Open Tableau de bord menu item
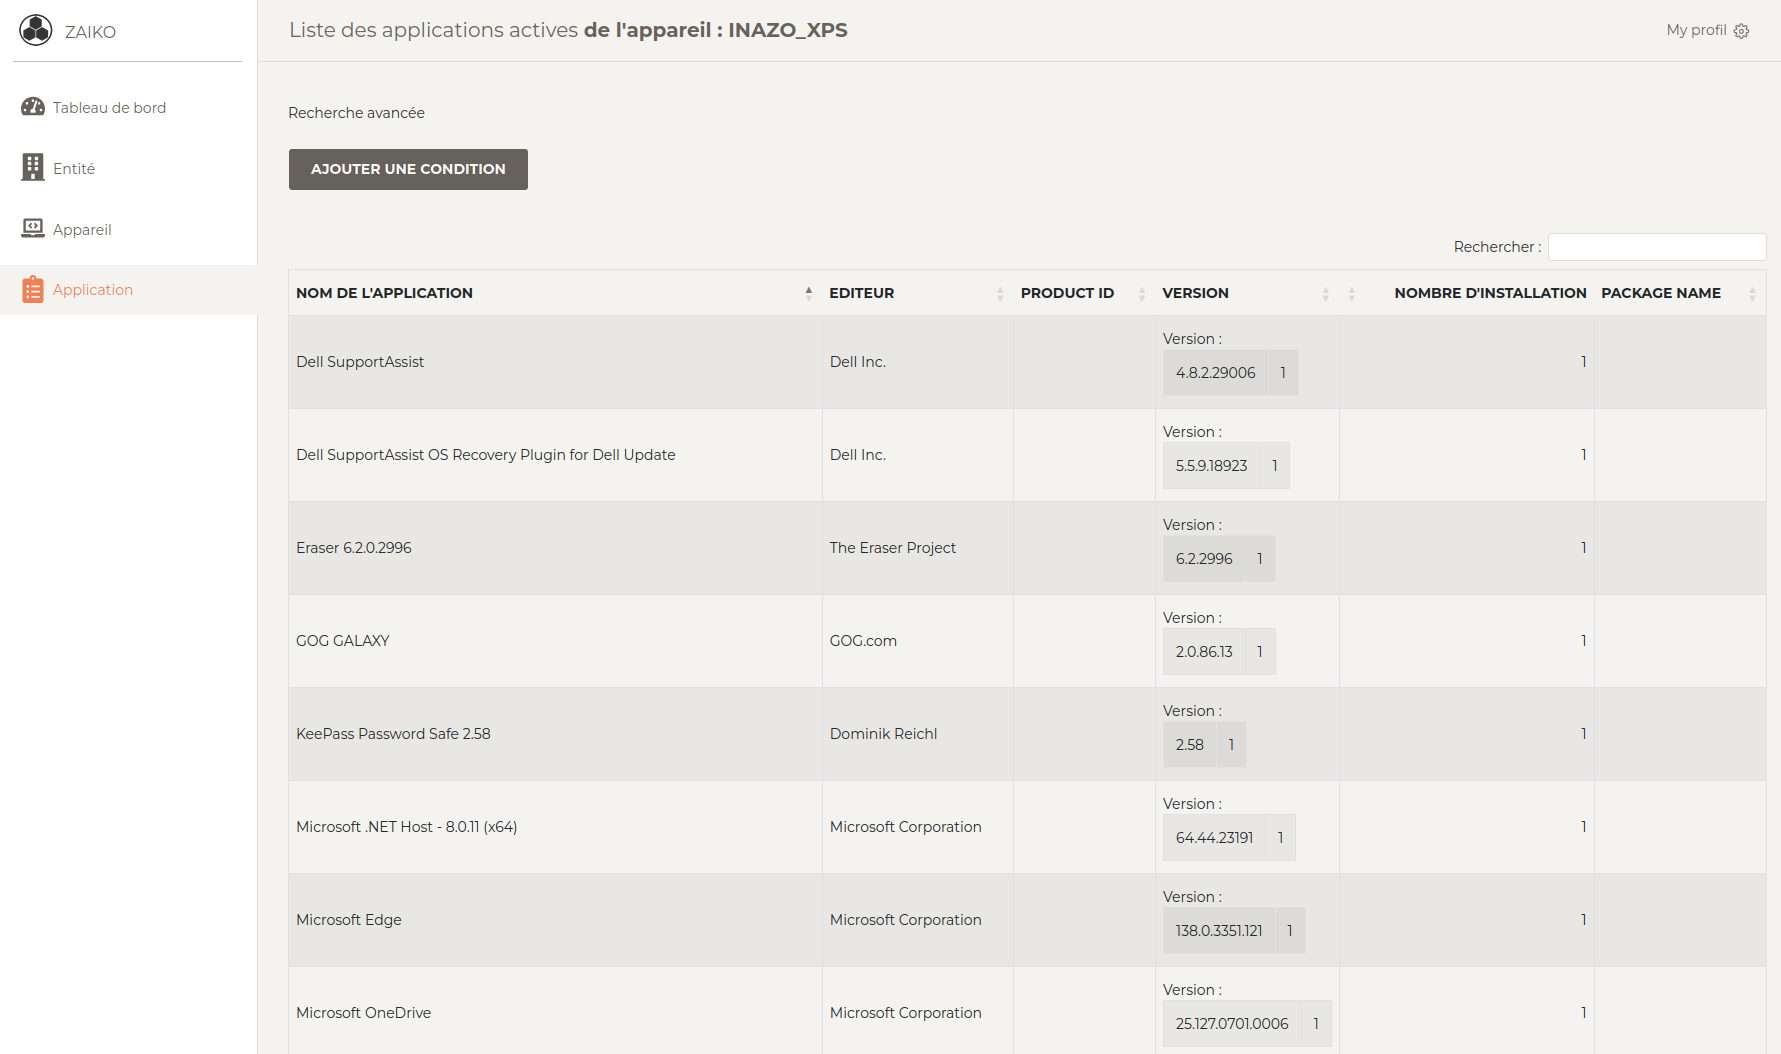Image resolution: width=1781 pixels, height=1054 pixels. pyautogui.click(x=109, y=107)
